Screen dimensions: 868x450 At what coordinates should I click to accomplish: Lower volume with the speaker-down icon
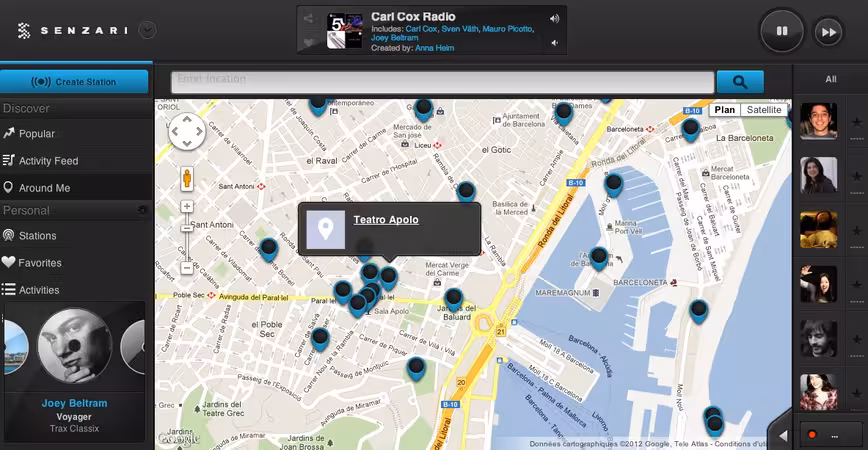(x=554, y=43)
